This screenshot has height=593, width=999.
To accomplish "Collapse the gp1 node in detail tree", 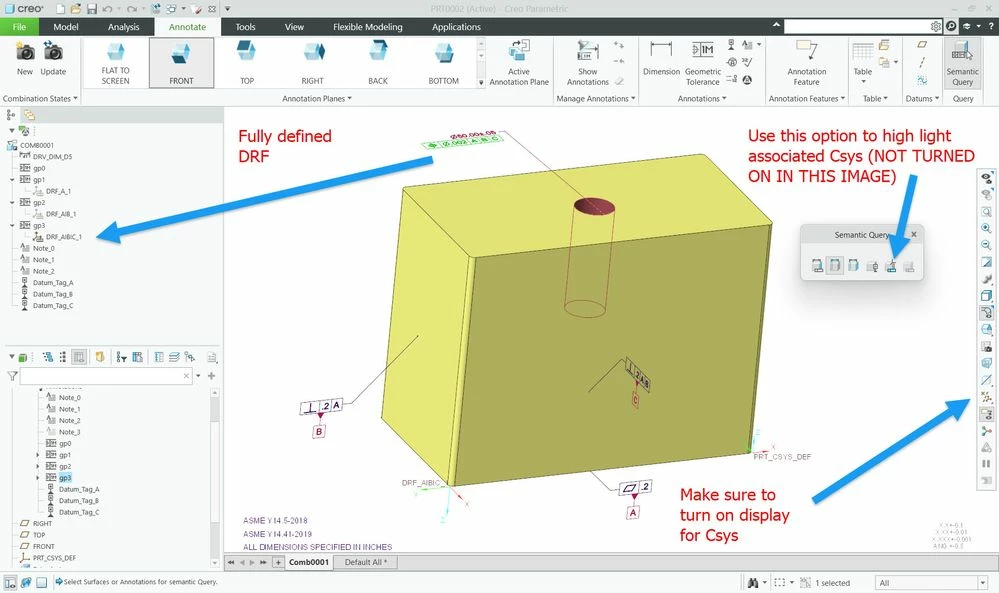I will point(12,180).
